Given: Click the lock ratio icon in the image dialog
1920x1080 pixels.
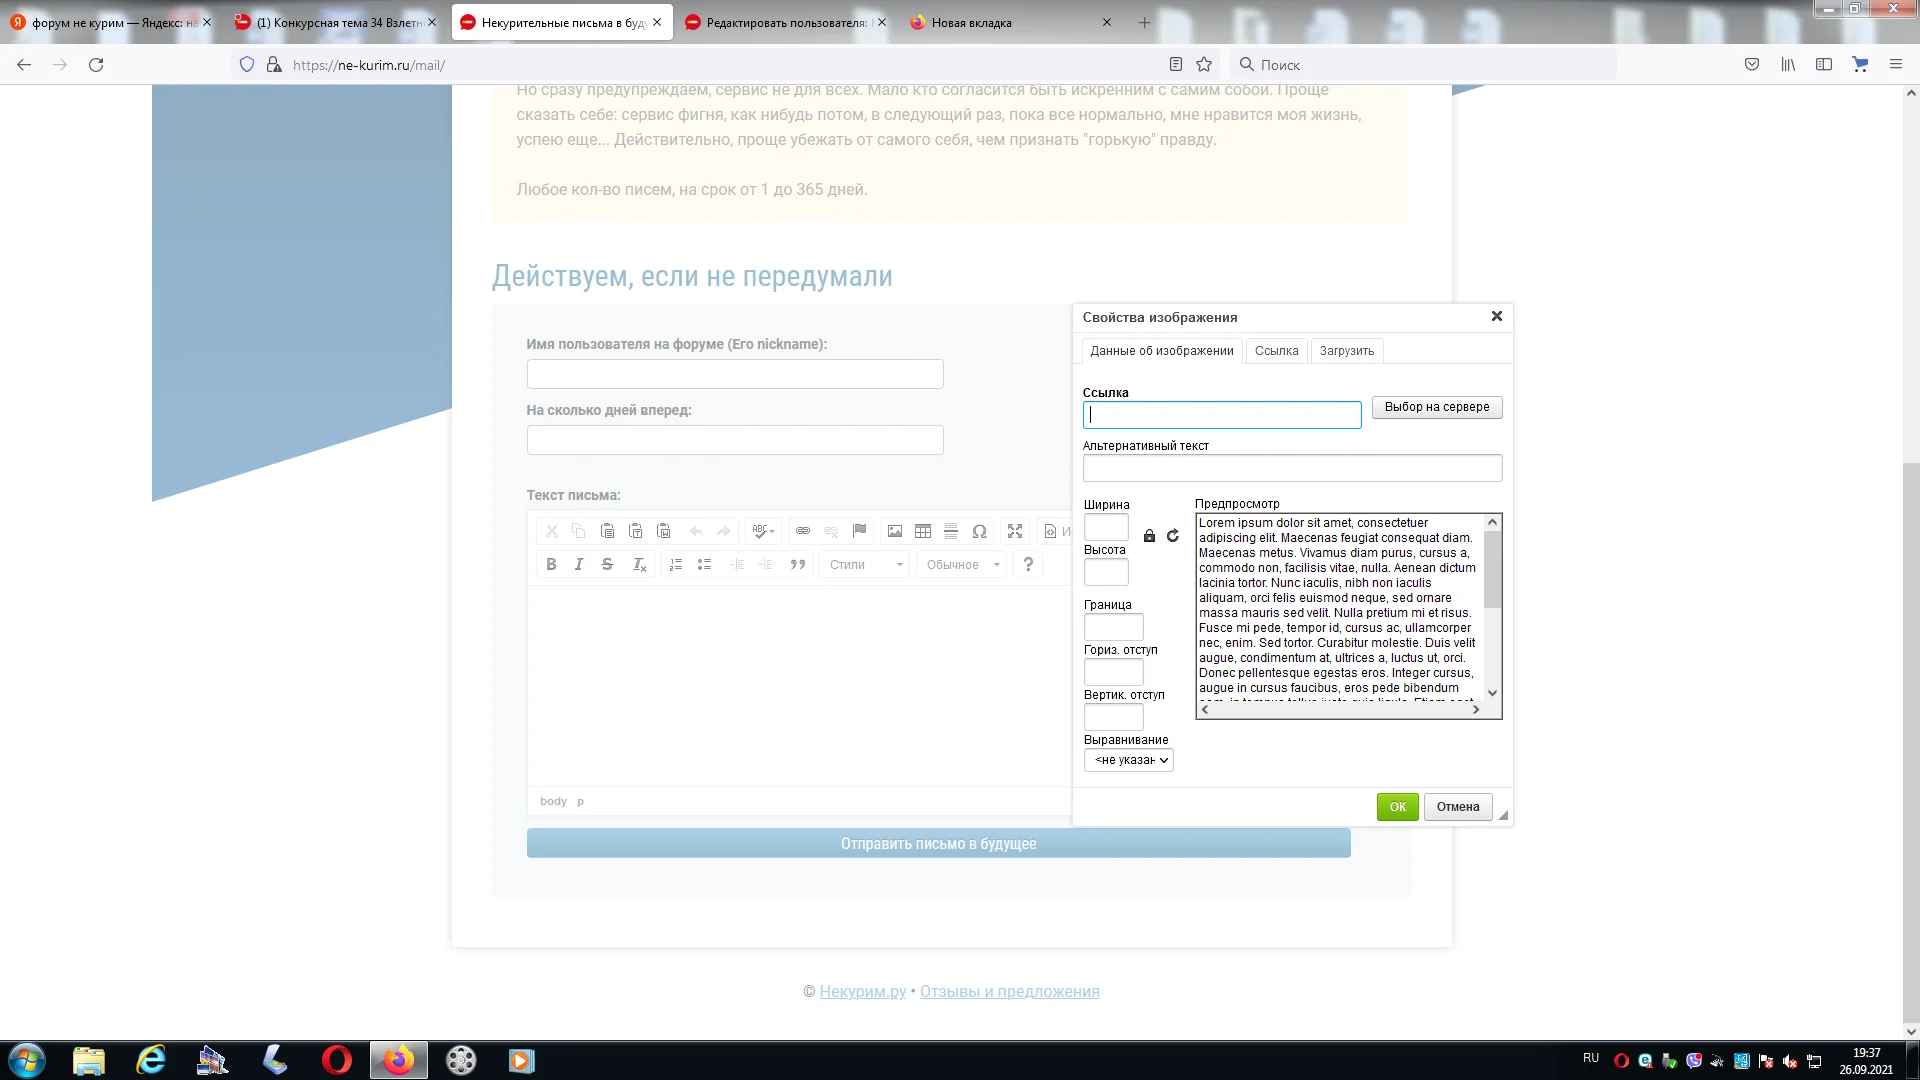Looking at the screenshot, I should (x=1149, y=536).
